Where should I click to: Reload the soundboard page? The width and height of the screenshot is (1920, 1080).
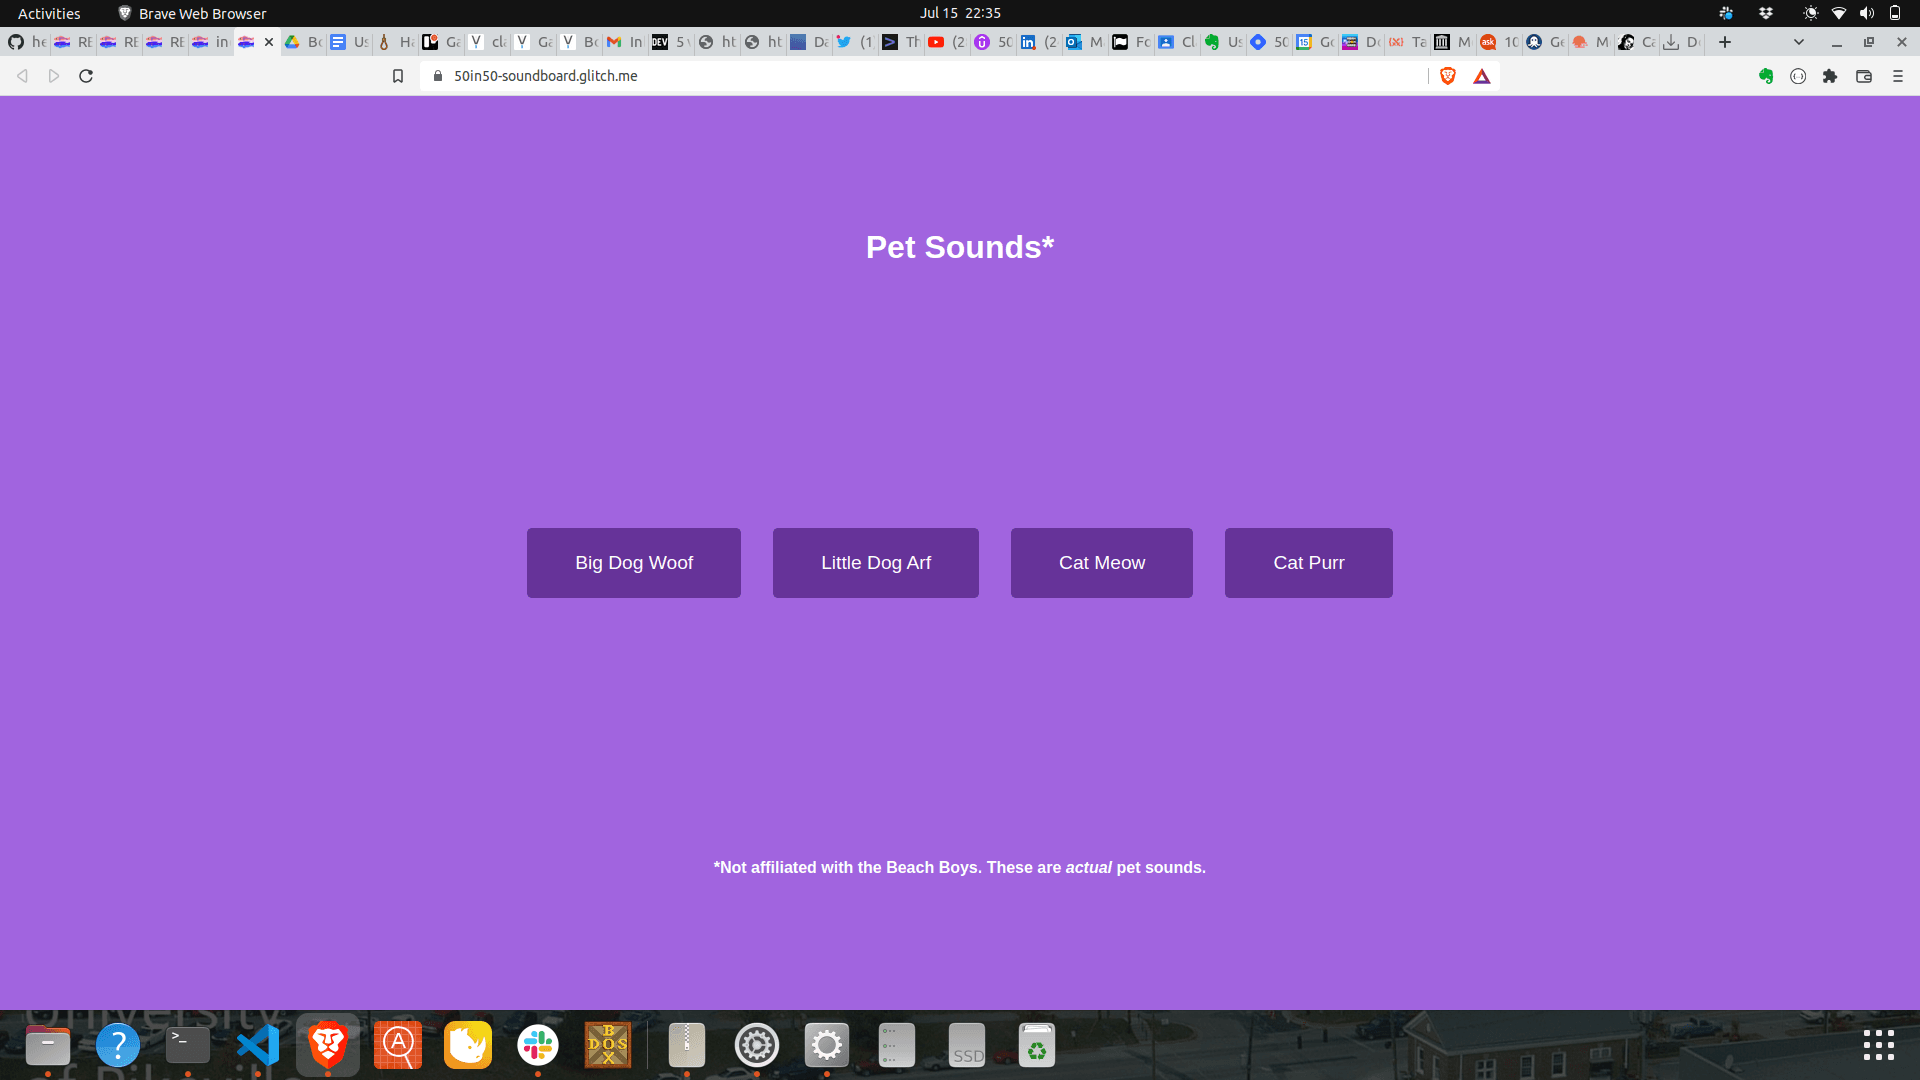86,76
